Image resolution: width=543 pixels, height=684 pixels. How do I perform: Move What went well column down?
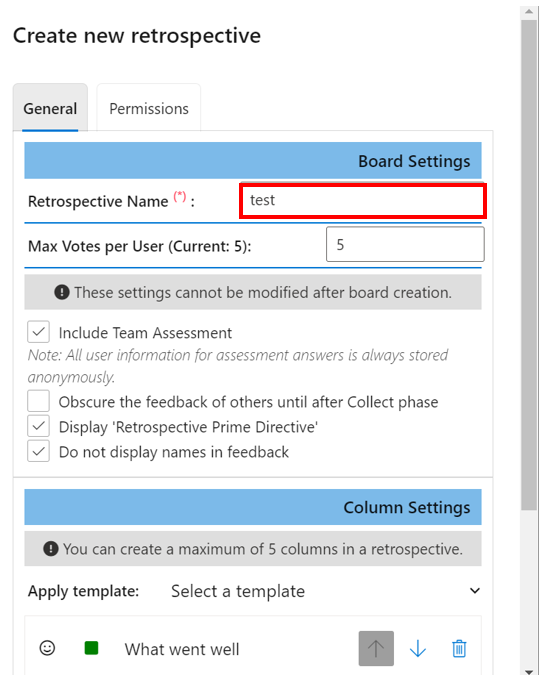(418, 649)
